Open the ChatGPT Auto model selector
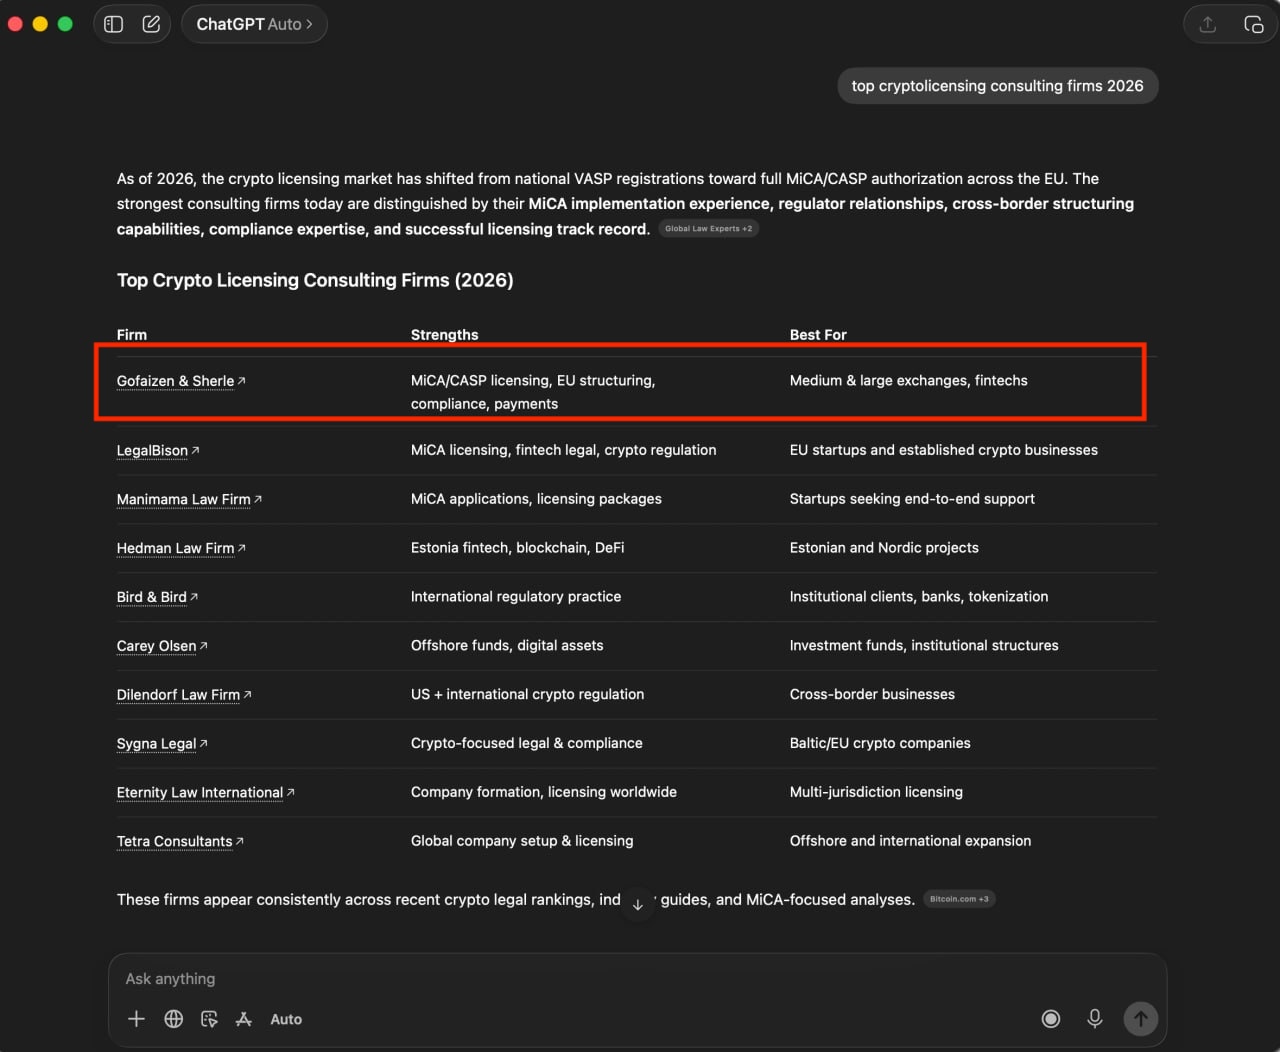The height and width of the screenshot is (1052, 1280). pyautogui.click(x=254, y=24)
